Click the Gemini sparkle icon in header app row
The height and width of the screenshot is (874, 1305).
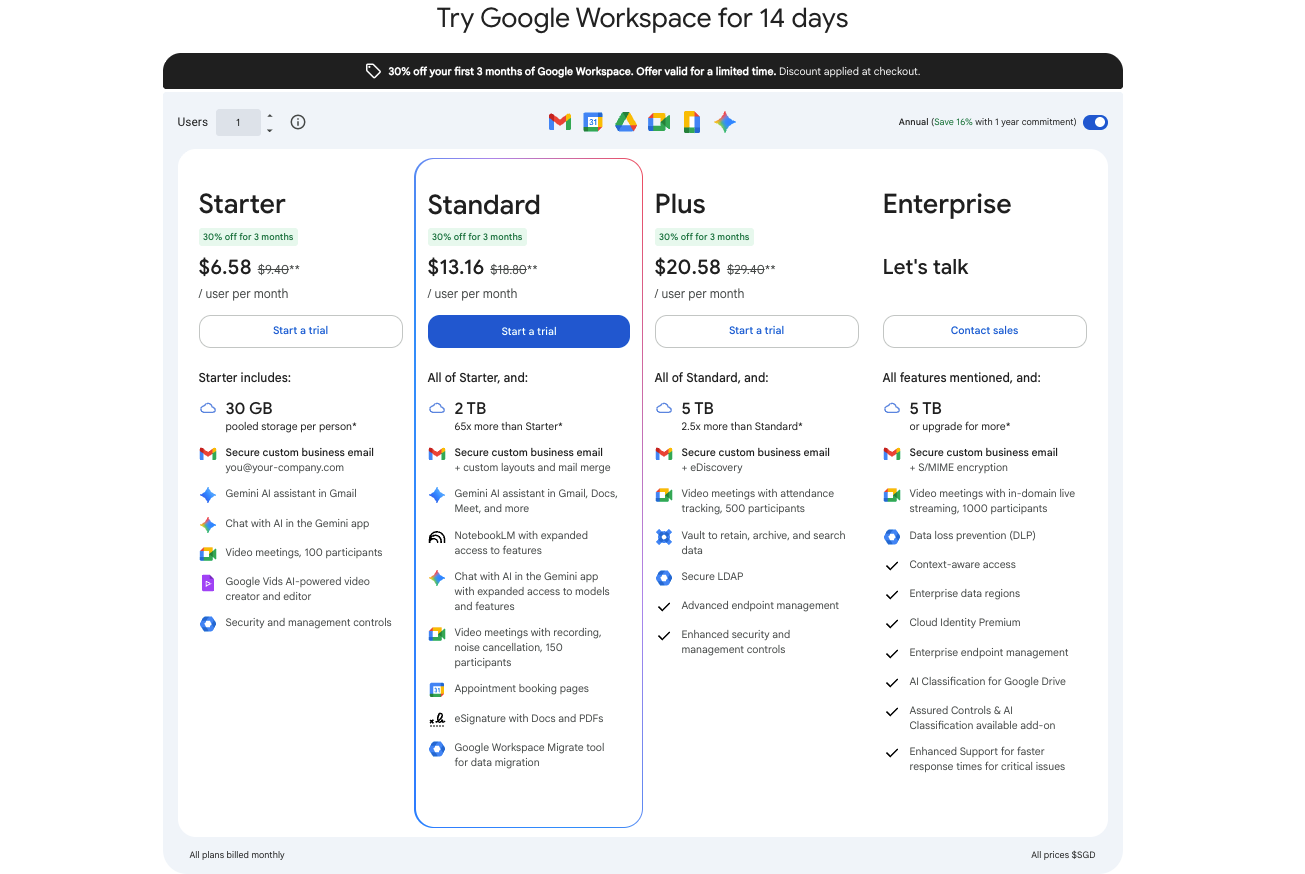pyautogui.click(x=725, y=122)
